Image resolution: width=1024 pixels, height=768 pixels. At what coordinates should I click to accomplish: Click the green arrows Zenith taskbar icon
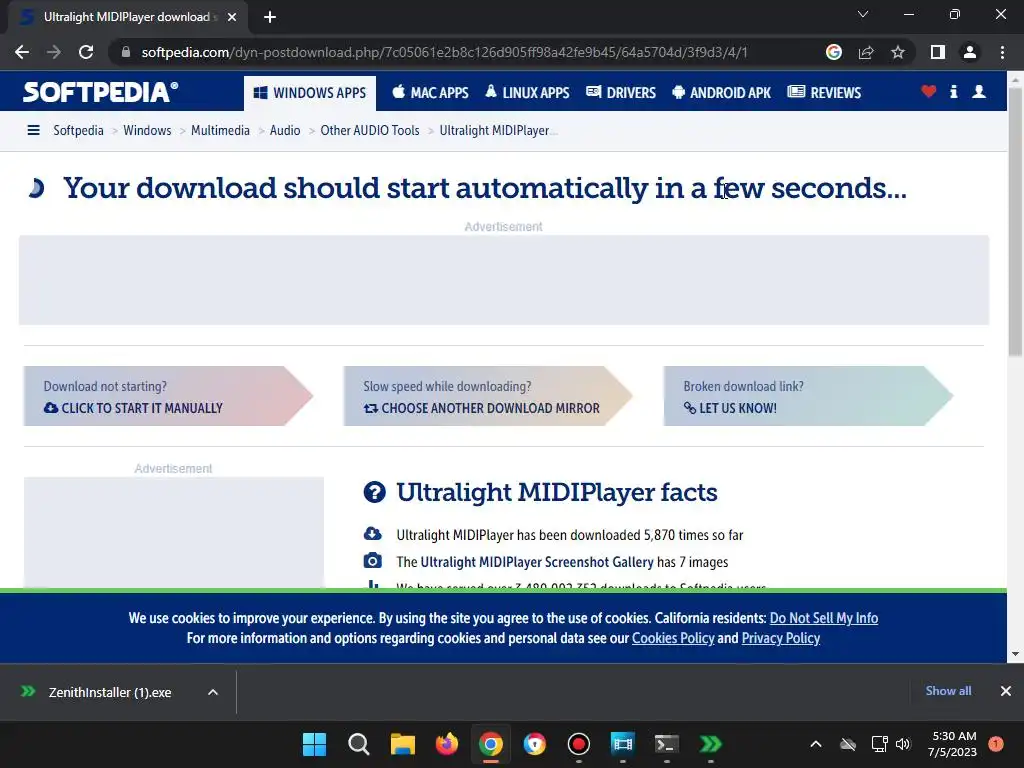click(711, 744)
